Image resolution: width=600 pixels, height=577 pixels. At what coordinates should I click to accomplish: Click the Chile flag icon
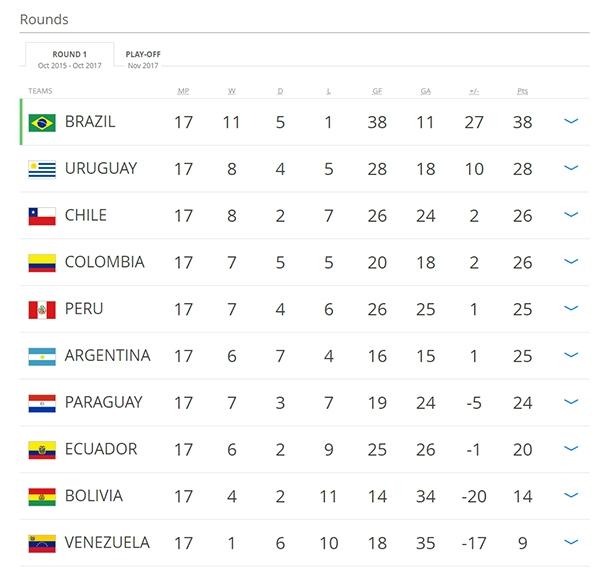point(42,216)
